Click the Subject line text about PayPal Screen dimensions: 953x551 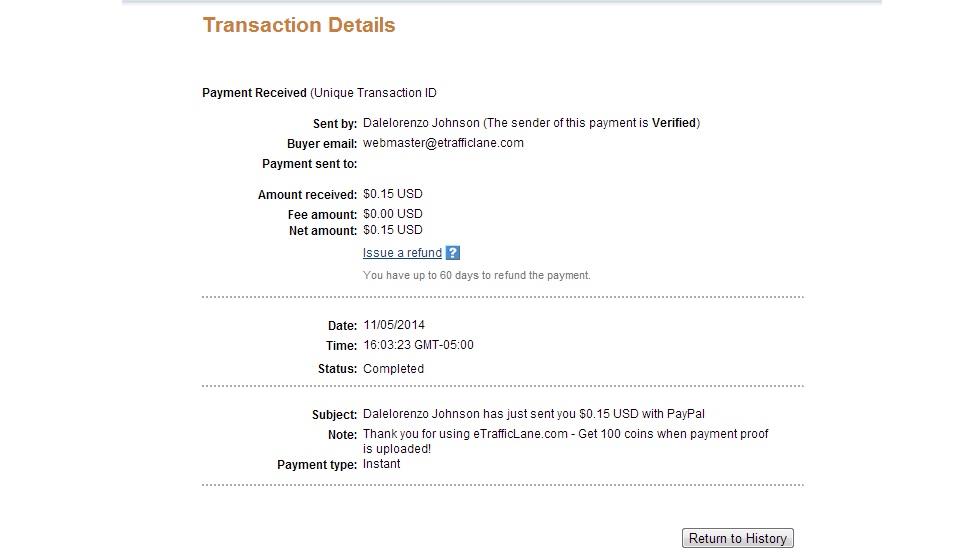coord(534,414)
